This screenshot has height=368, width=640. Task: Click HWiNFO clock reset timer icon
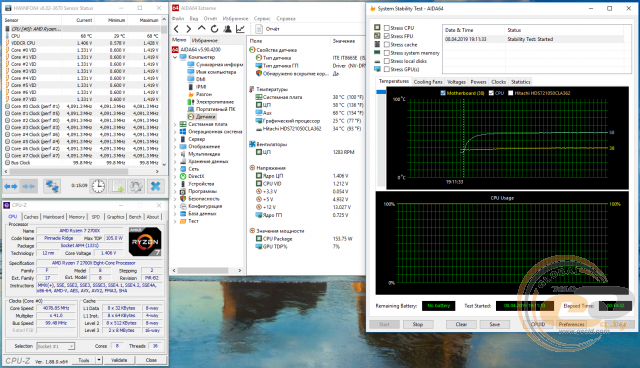[x=98, y=186]
